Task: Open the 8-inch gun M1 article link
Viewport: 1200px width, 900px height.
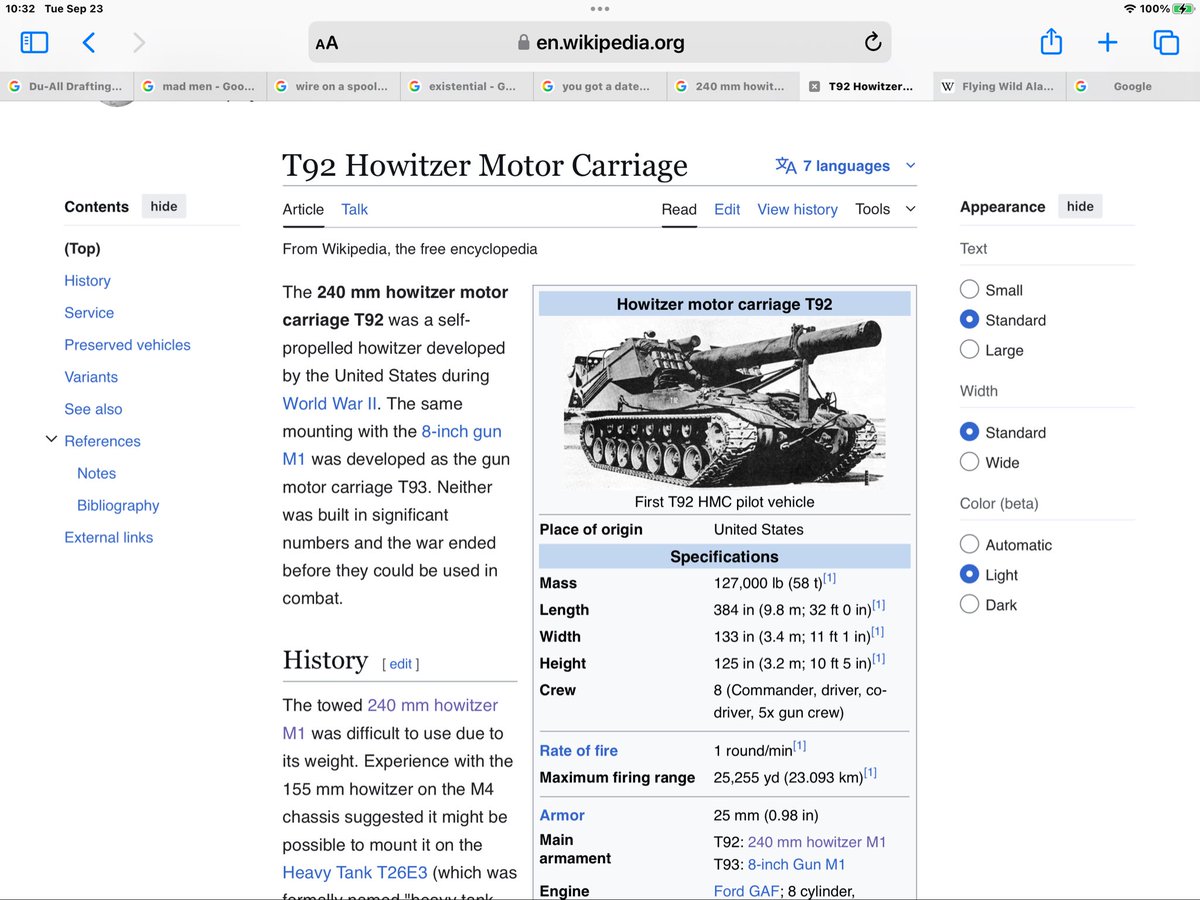Action: (x=392, y=445)
